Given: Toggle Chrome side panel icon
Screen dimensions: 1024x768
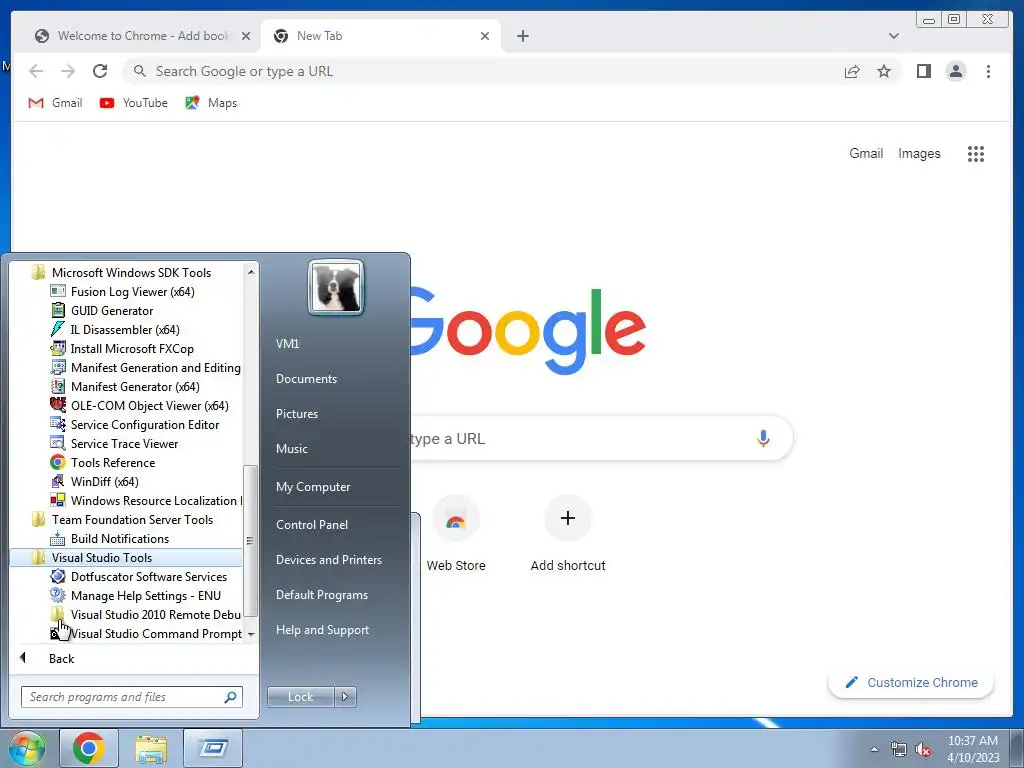Looking at the screenshot, I should pos(923,71).
